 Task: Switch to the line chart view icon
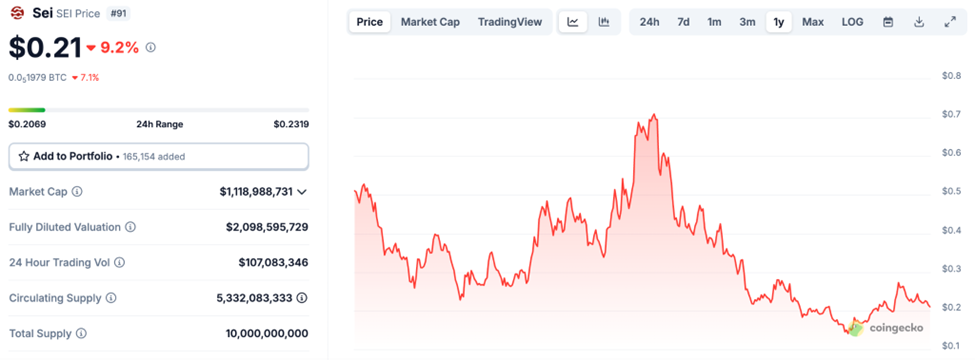pyautogui.click(x=573, y=22)
